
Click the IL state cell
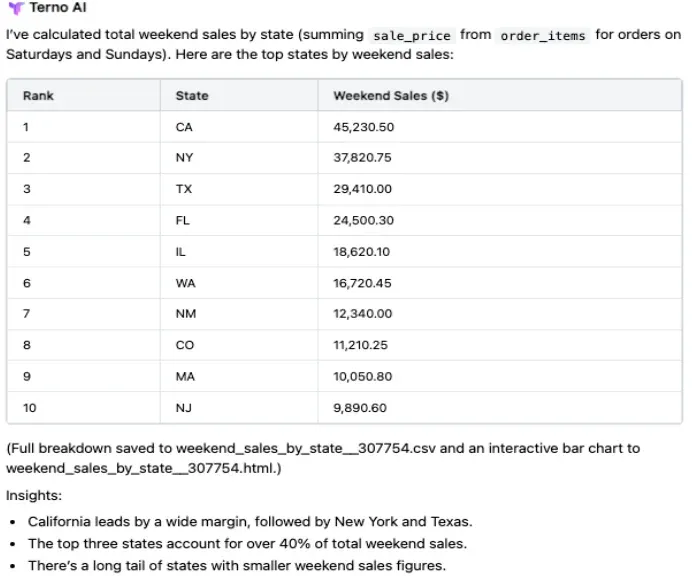(181, 252)
